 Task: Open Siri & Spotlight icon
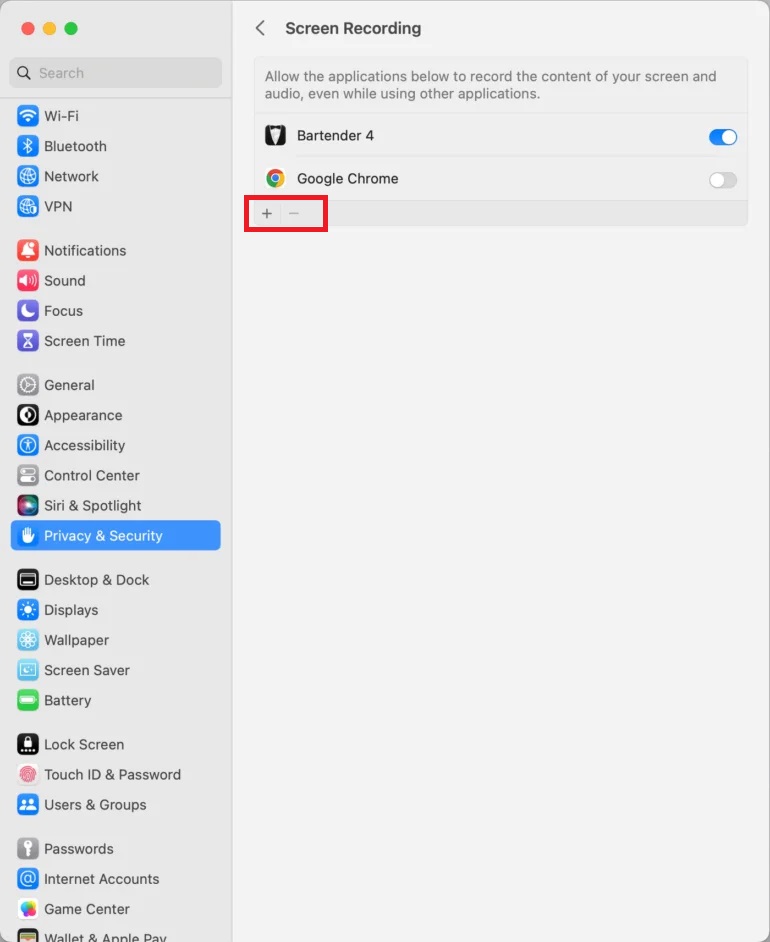(x=28, y=505)
